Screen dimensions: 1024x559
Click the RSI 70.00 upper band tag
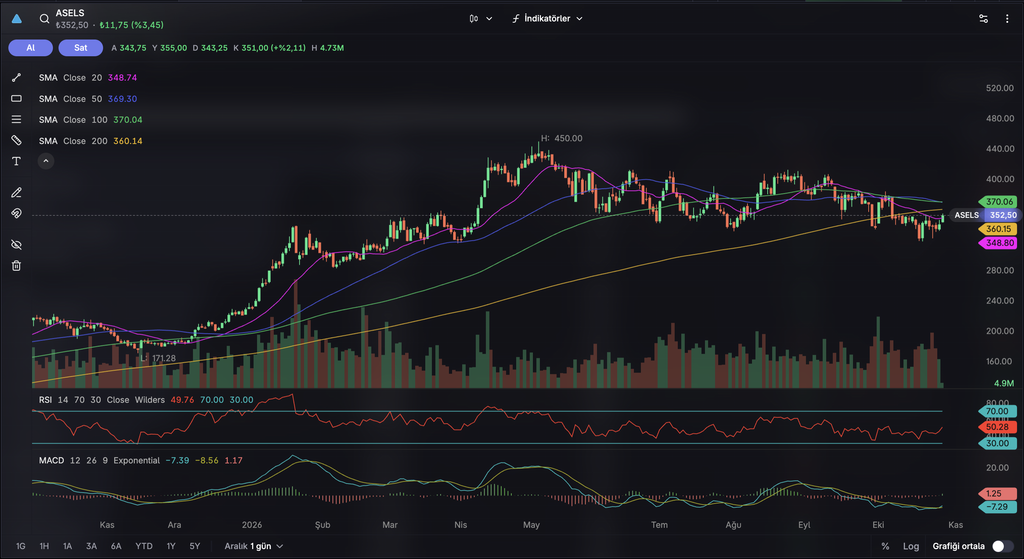997,411
